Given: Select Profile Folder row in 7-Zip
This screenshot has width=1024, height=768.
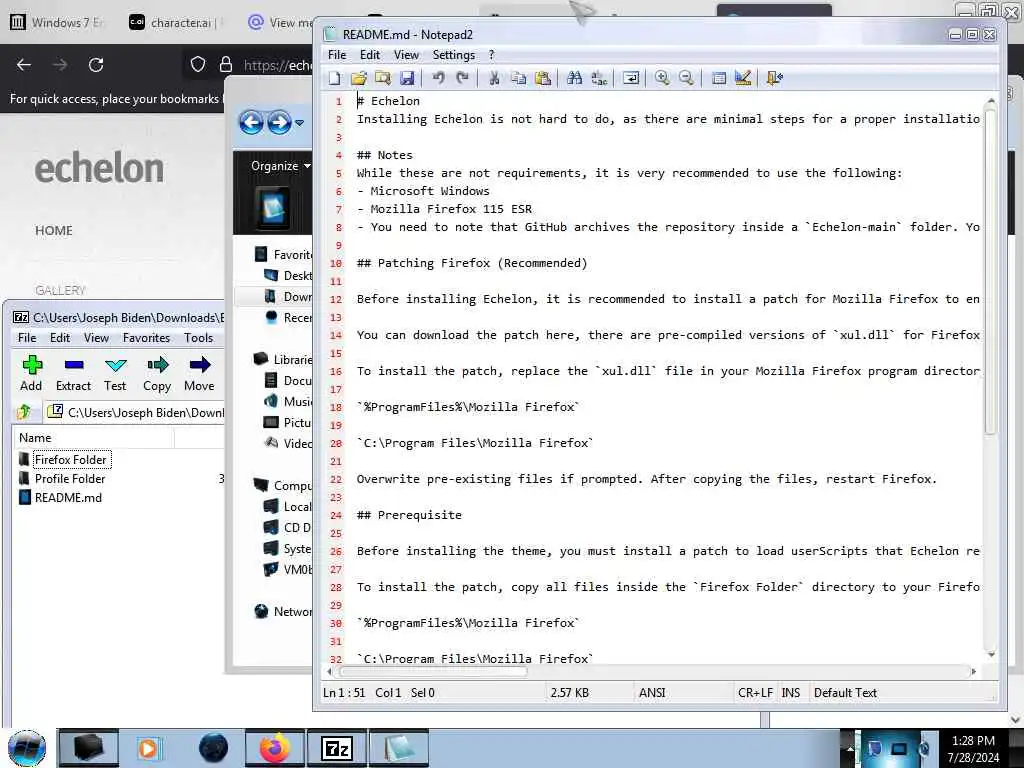Looking at the screenshot, I should click(x=70, y=479).
